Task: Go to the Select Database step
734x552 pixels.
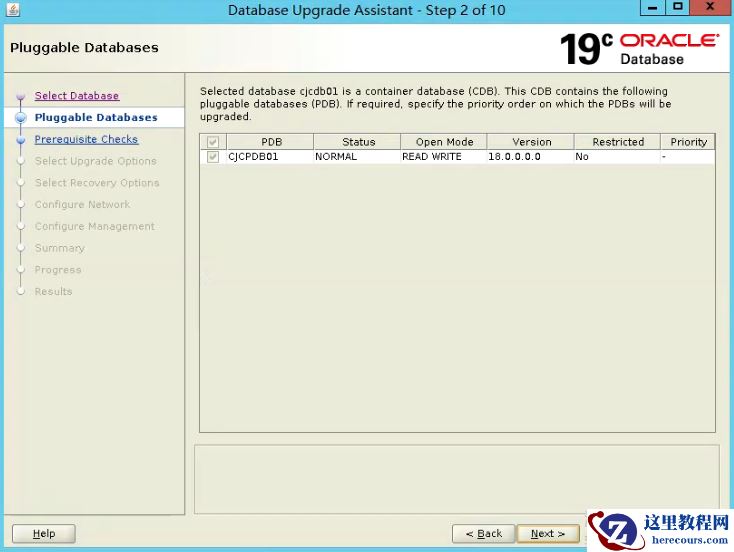Action: (77, 96)
